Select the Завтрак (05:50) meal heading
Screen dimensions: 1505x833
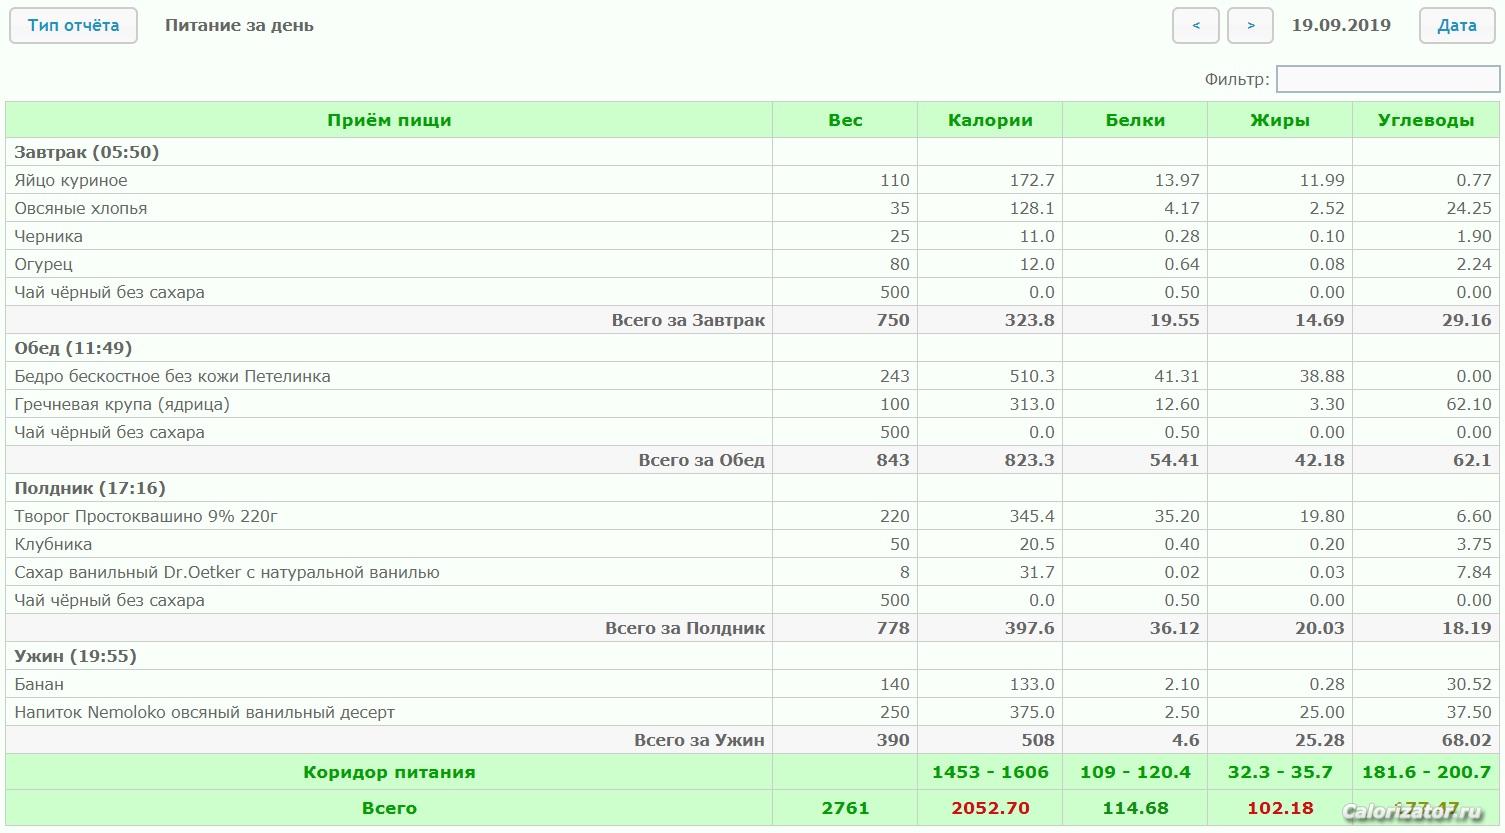(87, 152)
